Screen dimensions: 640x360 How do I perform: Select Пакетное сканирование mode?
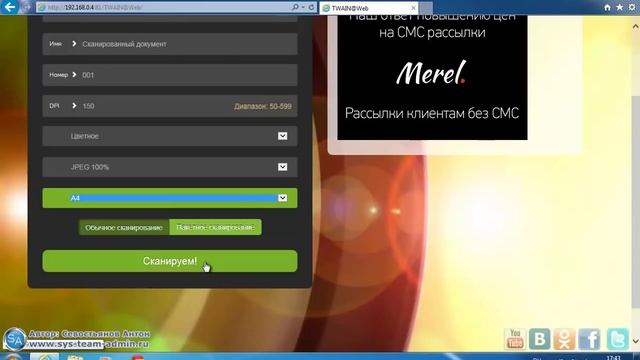(216, 227)
